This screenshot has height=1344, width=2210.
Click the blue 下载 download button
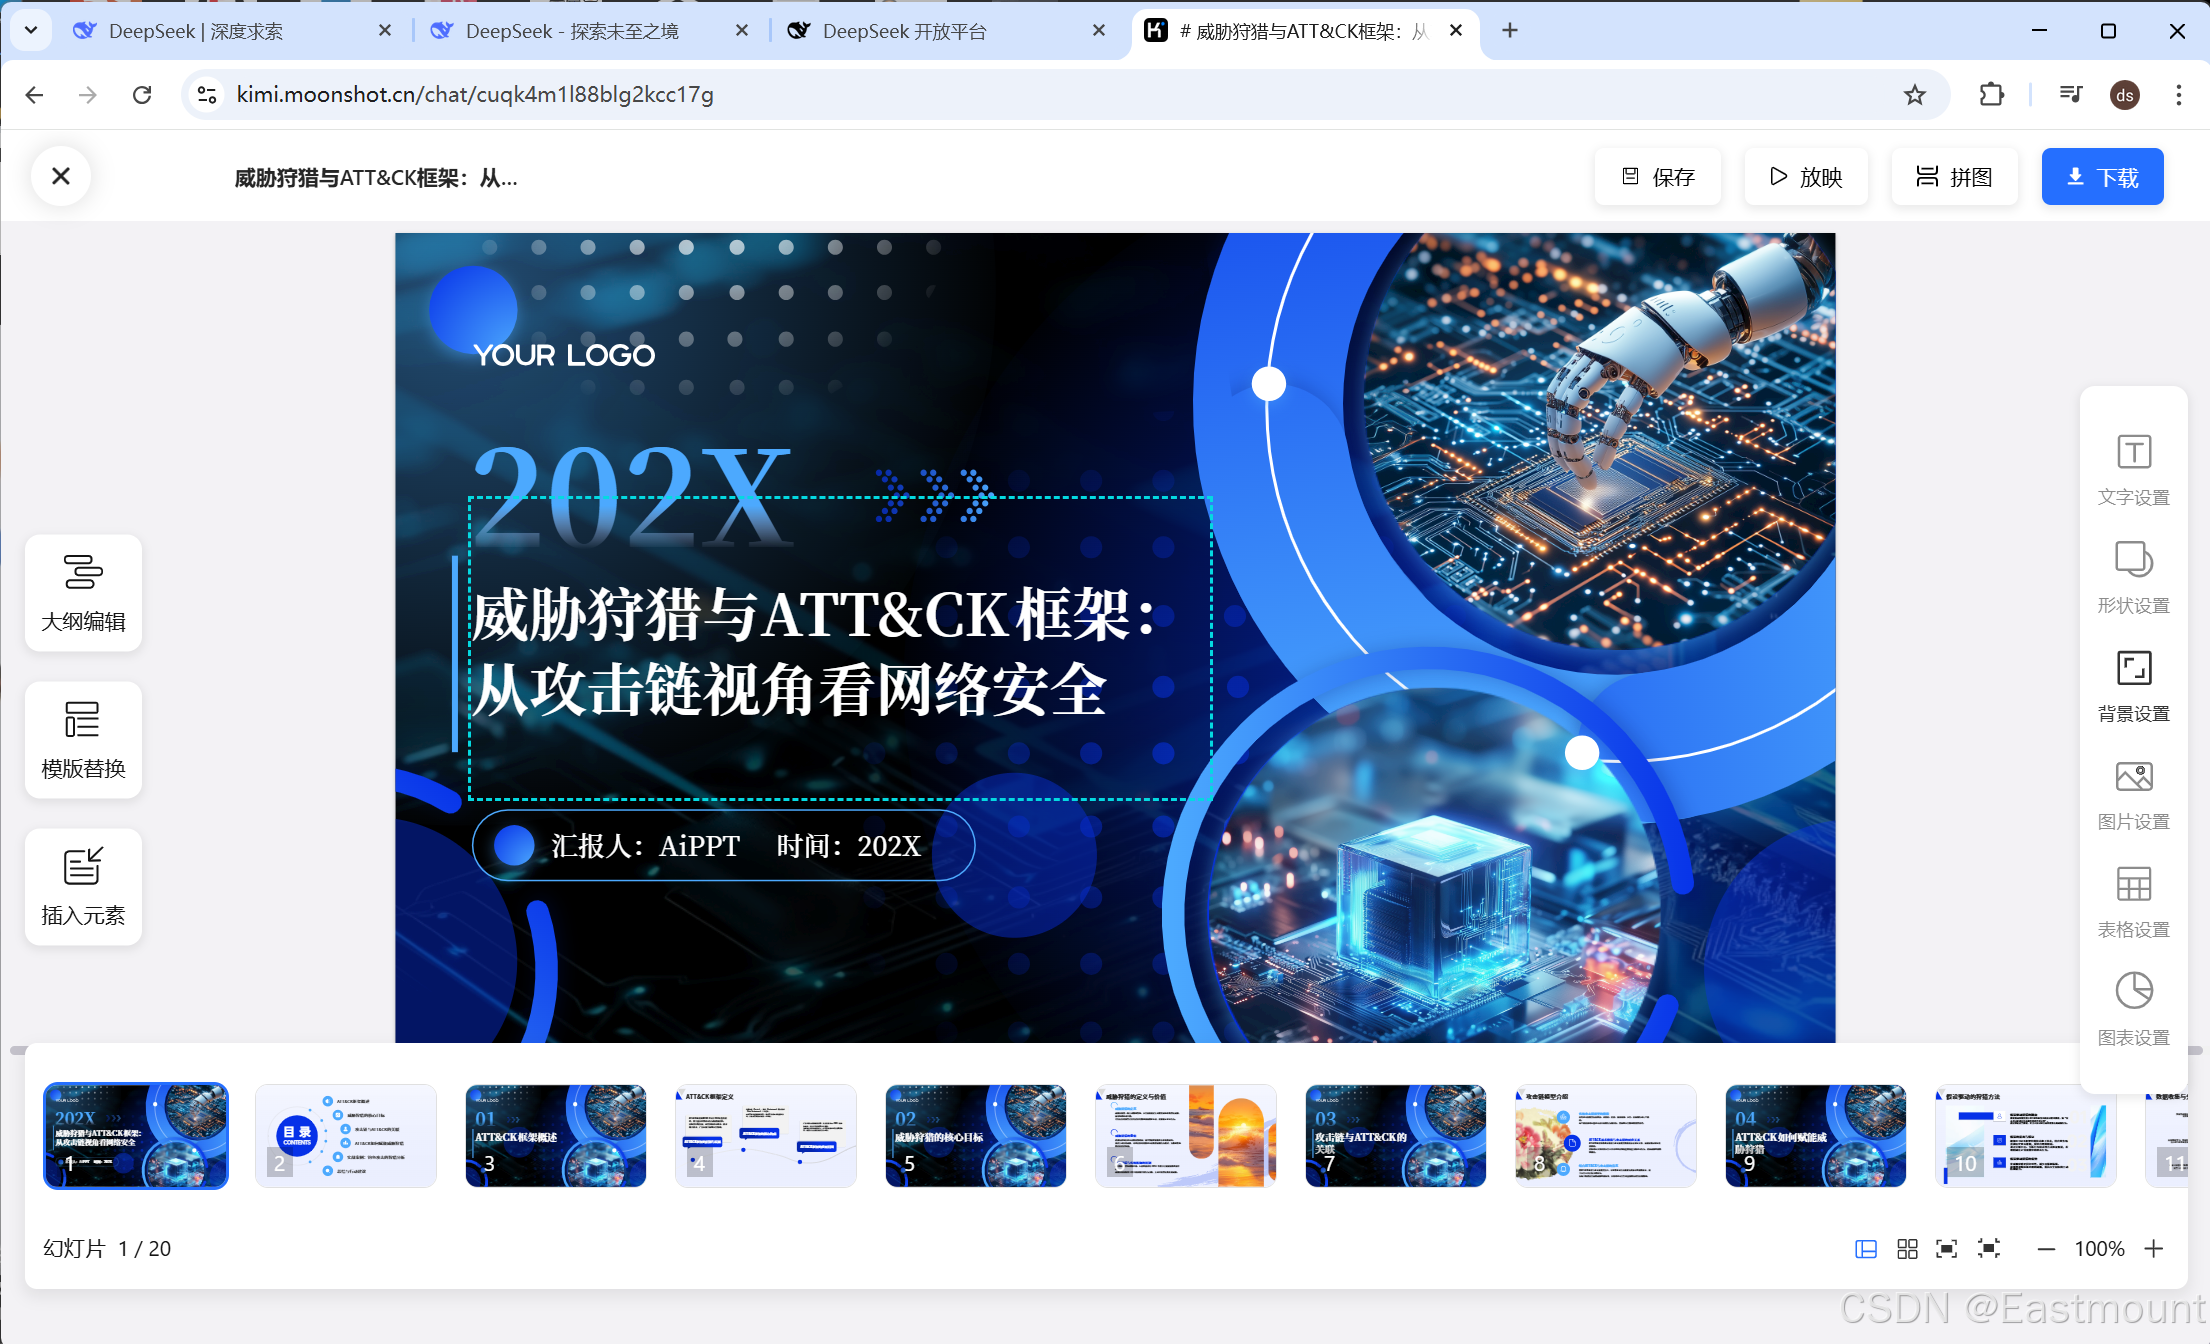[x=2102, y=177]
